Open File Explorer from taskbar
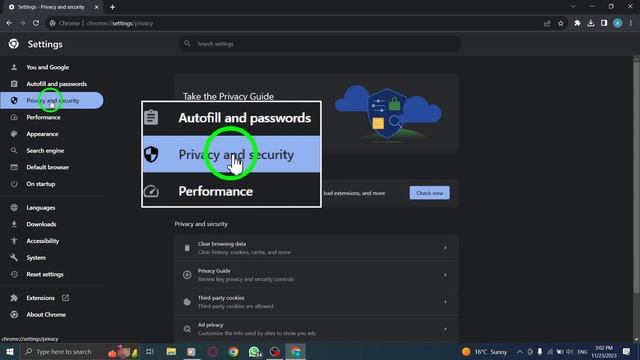 pos(171,351)
